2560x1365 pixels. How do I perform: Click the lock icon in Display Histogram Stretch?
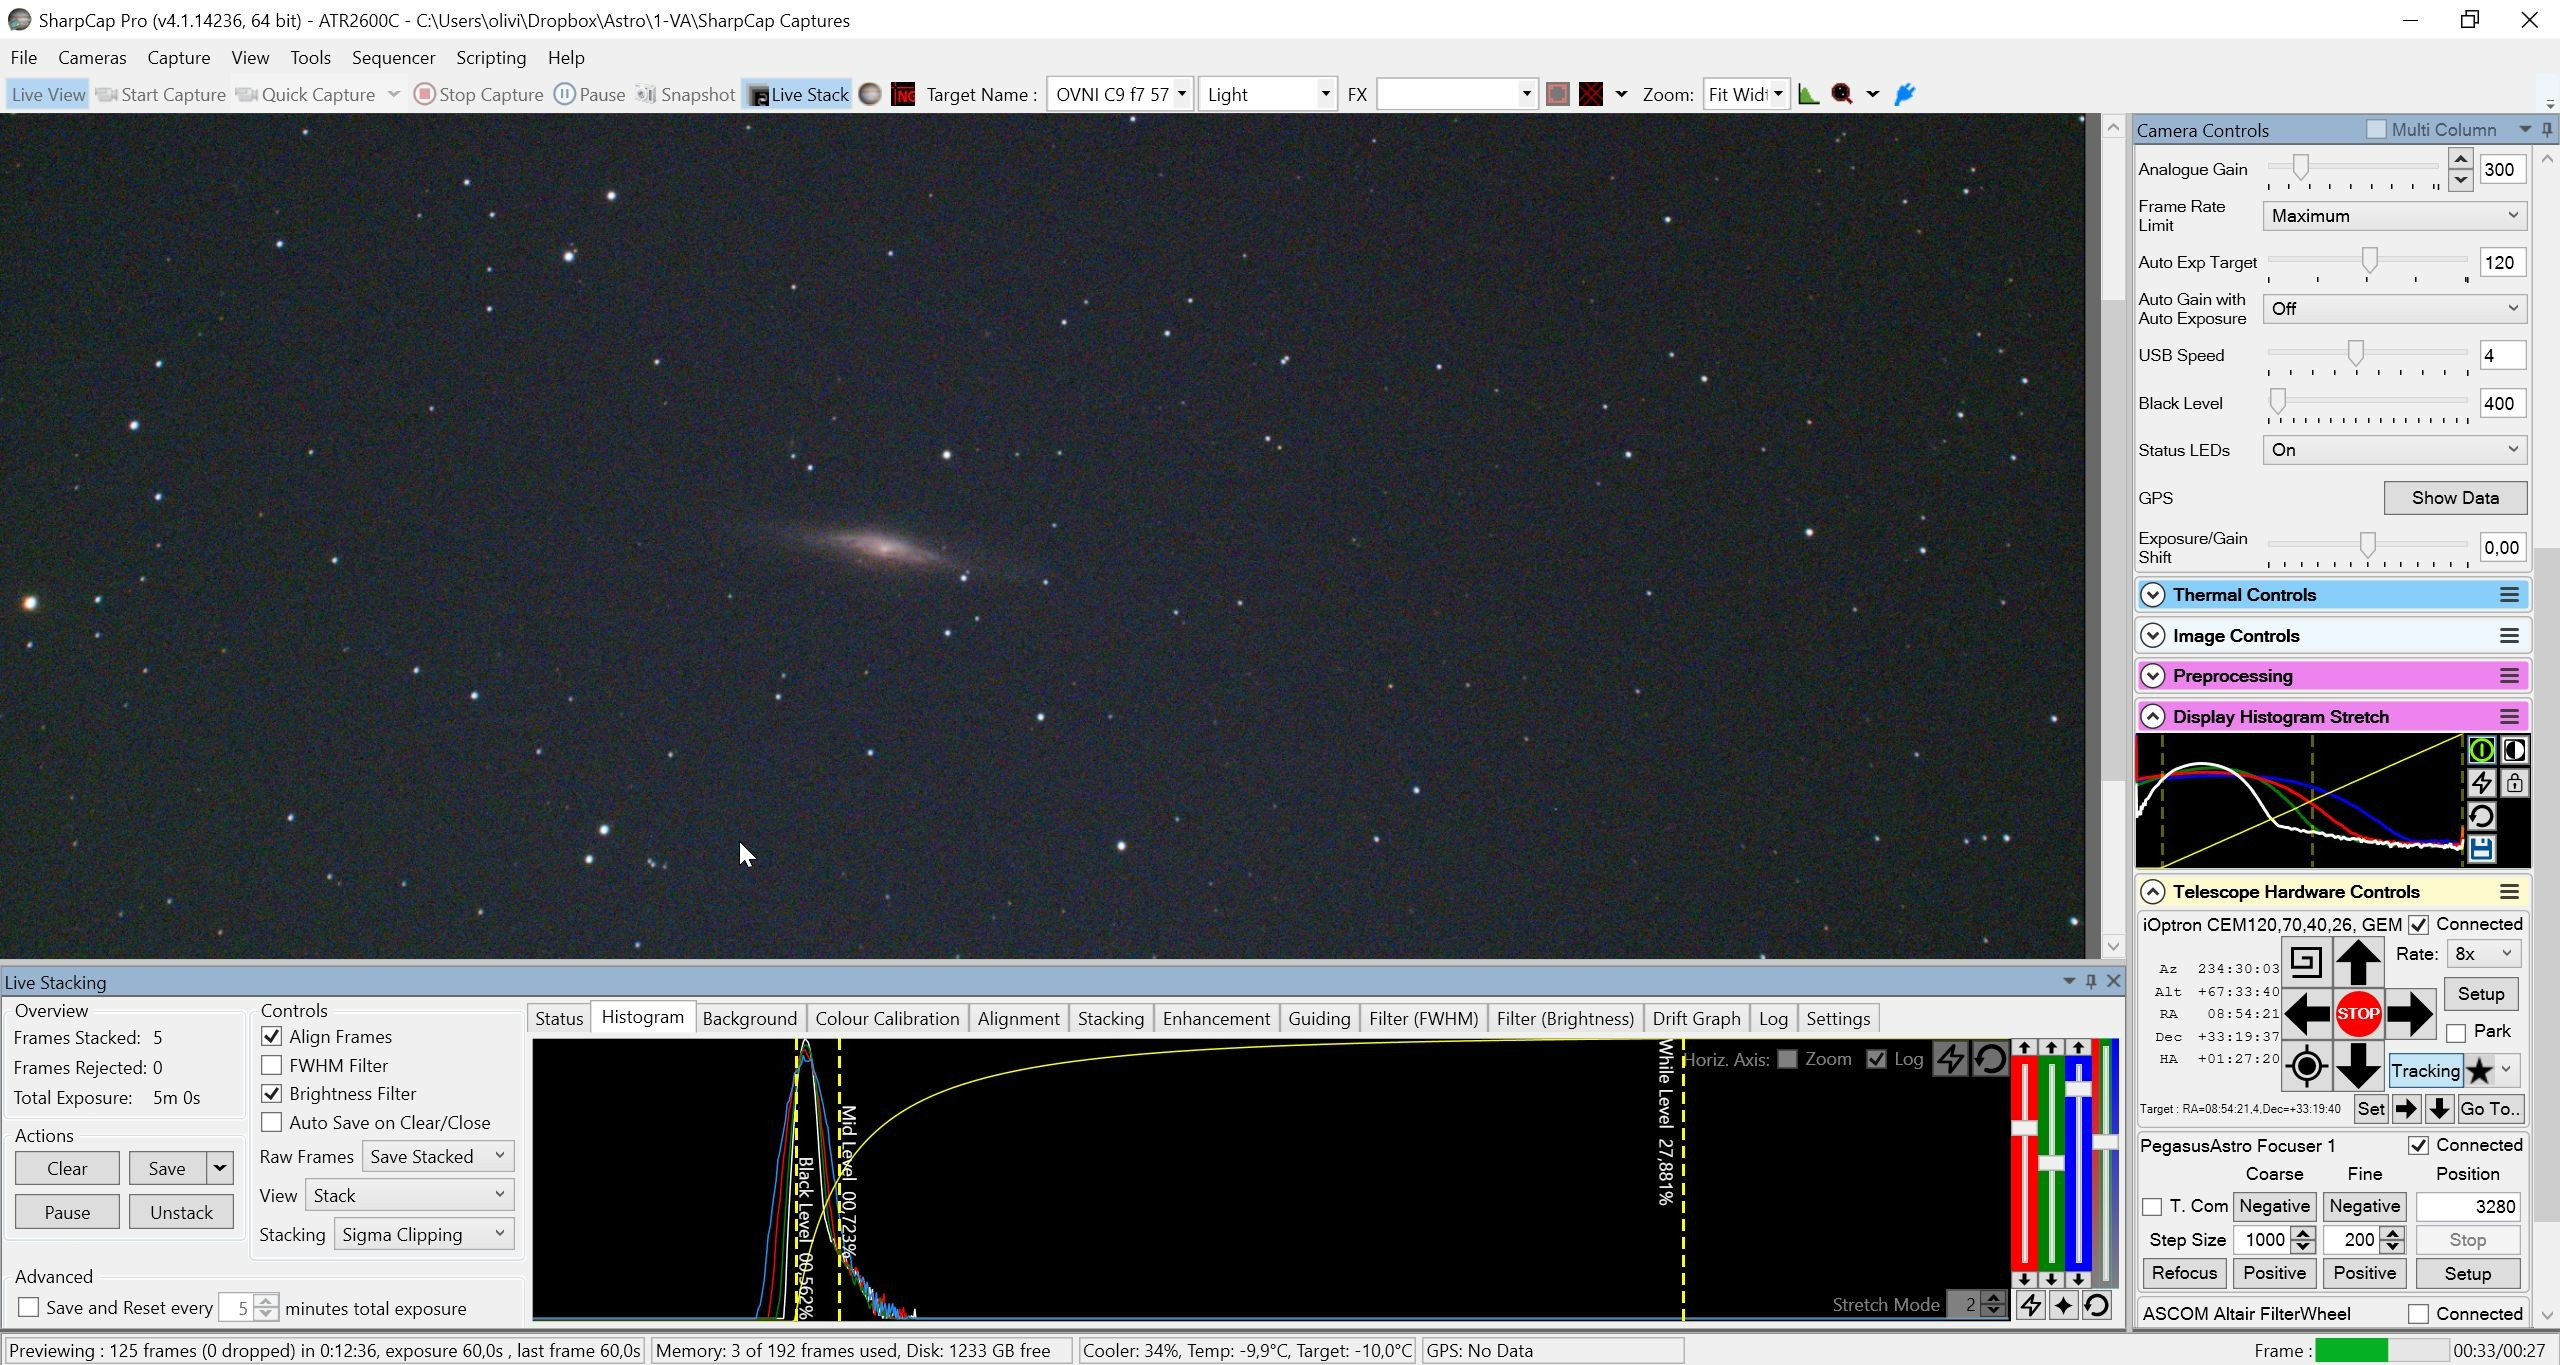point(2514,783)
